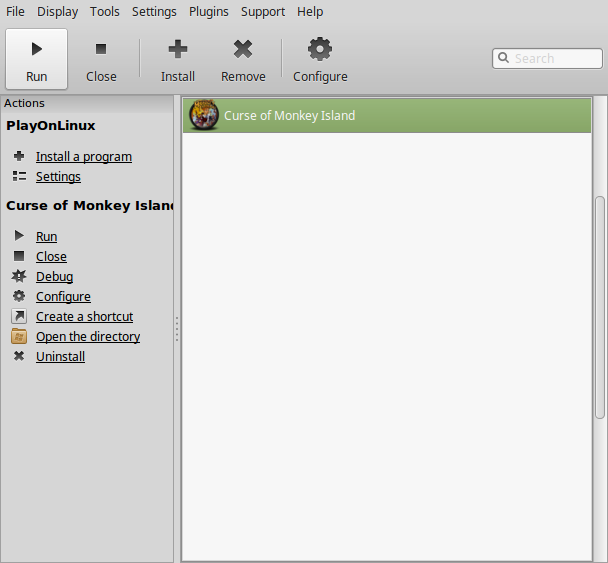Select Curse of Monkey Island list entry

387,116
